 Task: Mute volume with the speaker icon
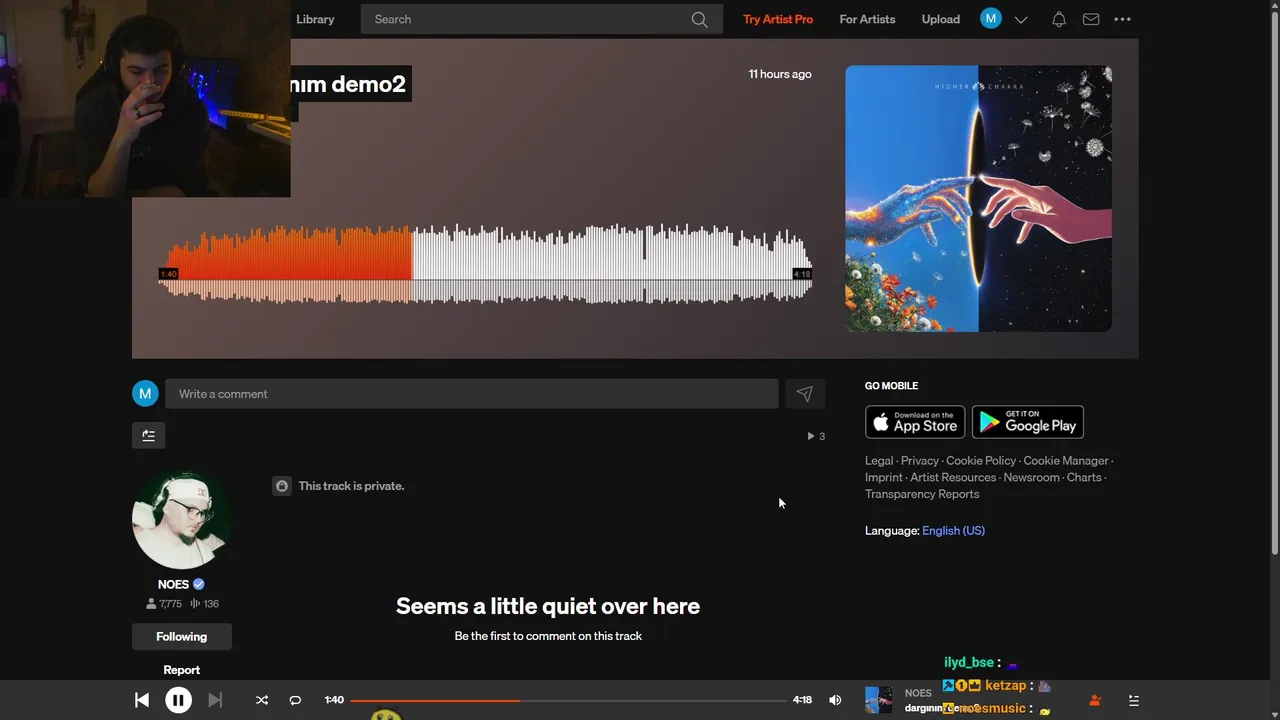(835, 700)
